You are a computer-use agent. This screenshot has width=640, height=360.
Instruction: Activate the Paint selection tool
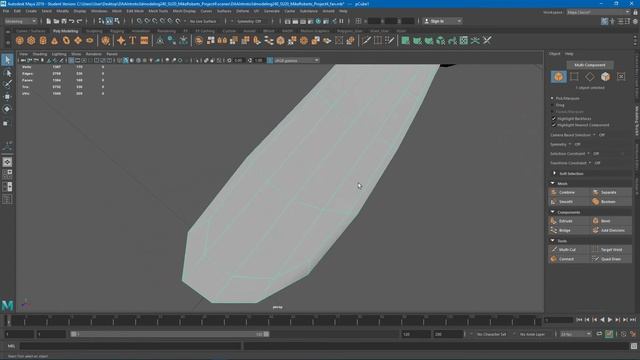point(7,84)
